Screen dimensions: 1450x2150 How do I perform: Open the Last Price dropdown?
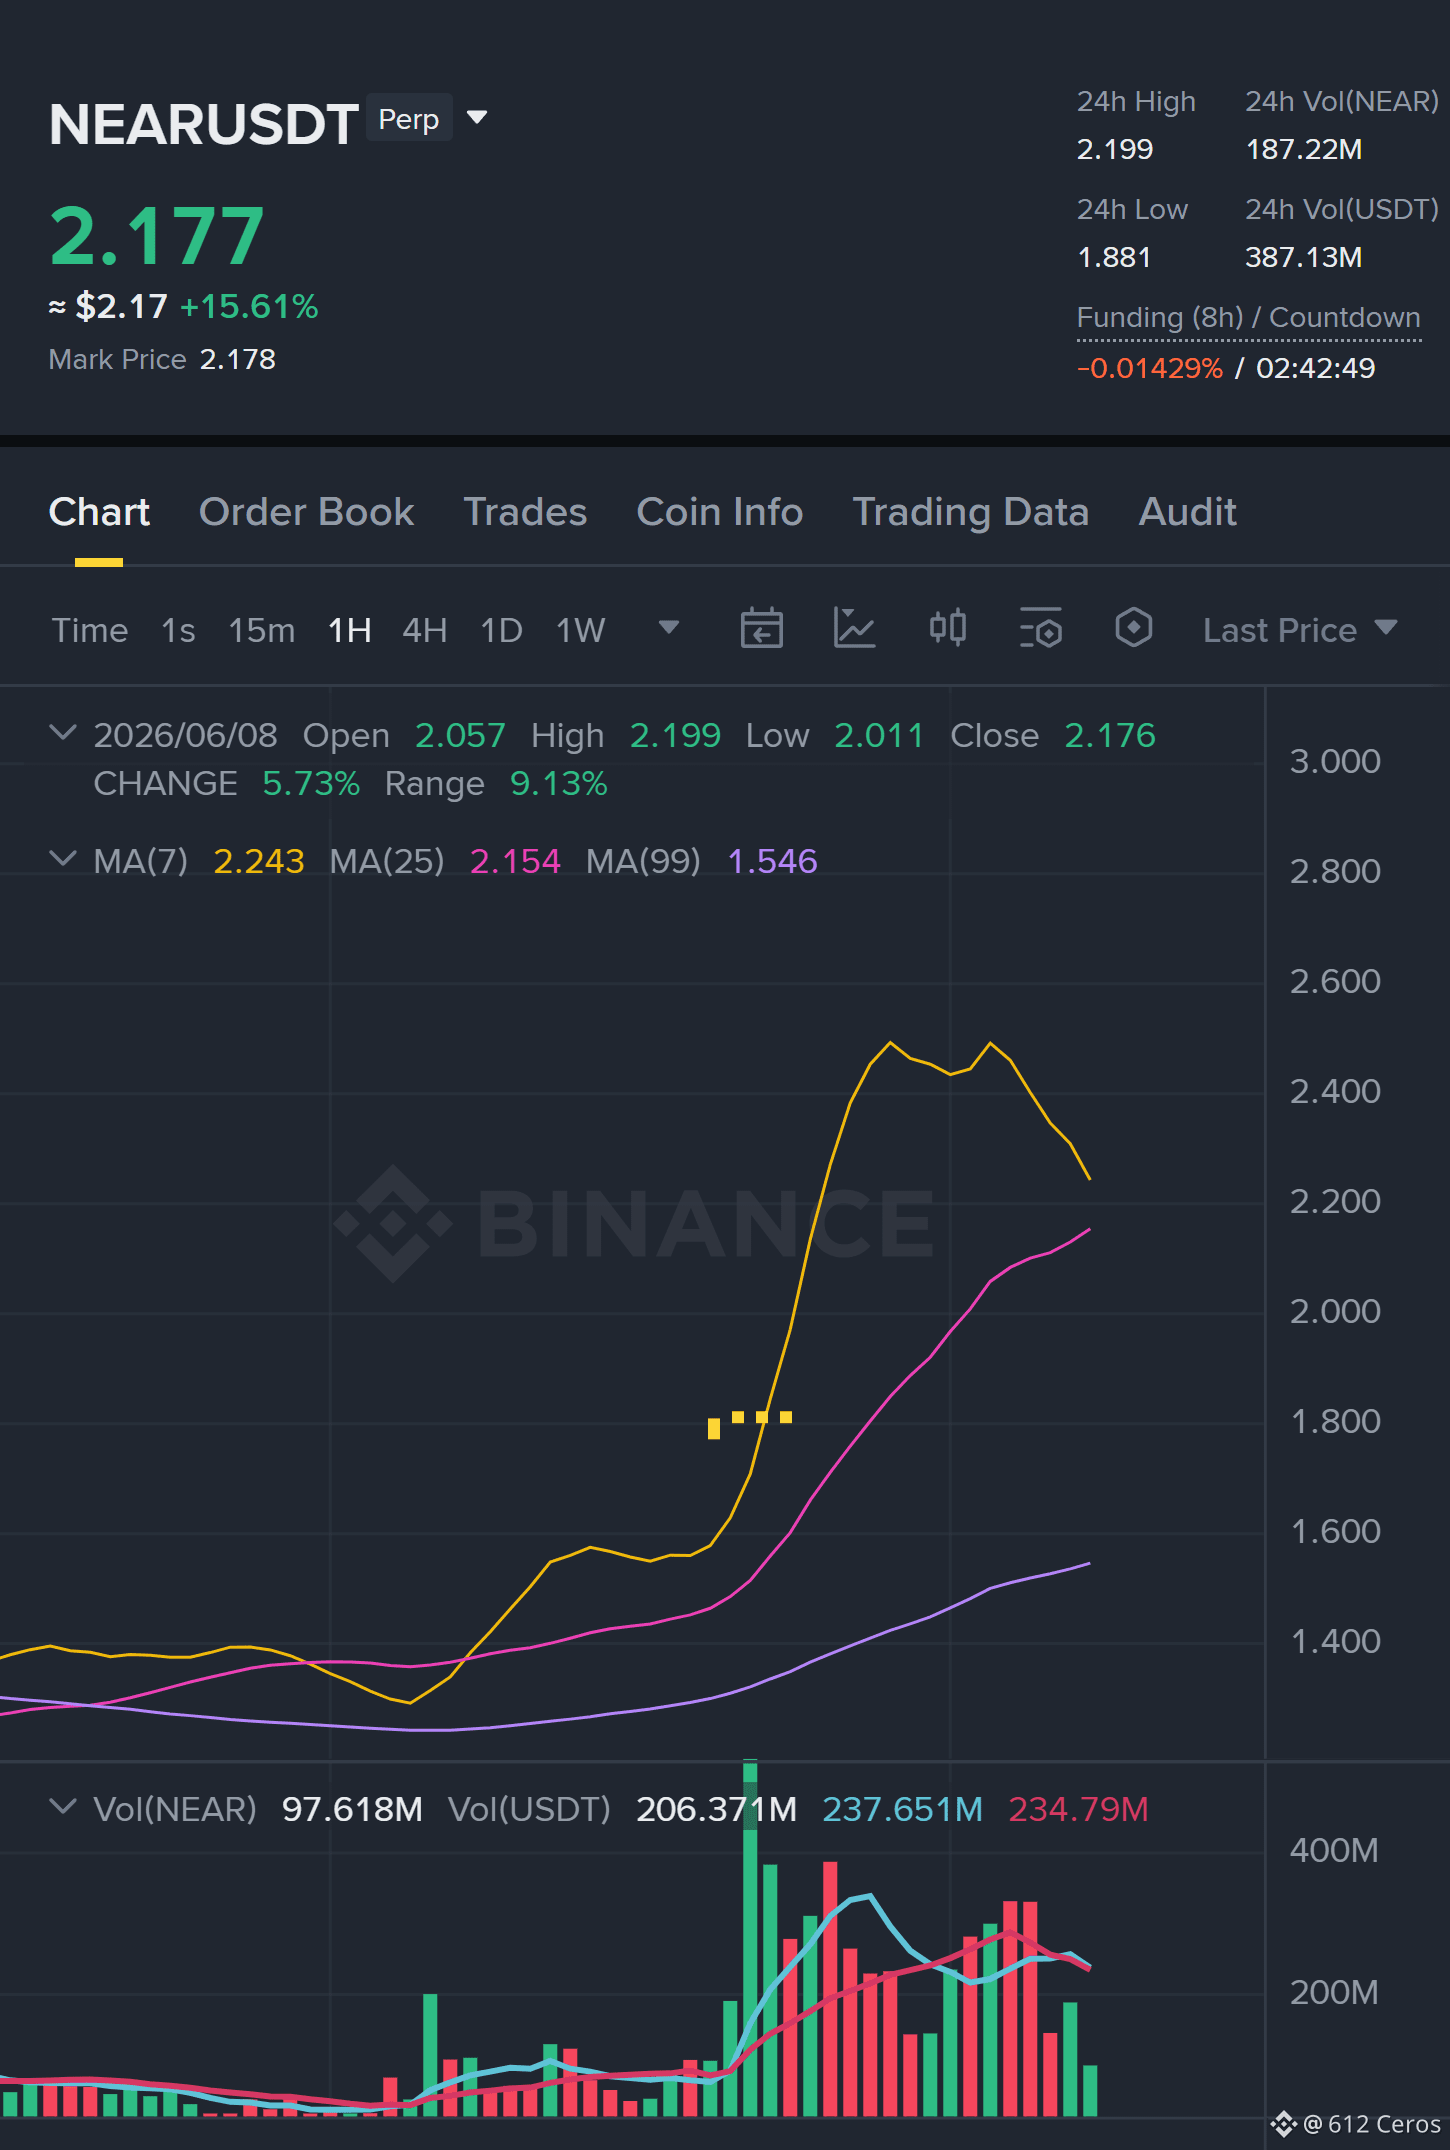point(1299,630)
